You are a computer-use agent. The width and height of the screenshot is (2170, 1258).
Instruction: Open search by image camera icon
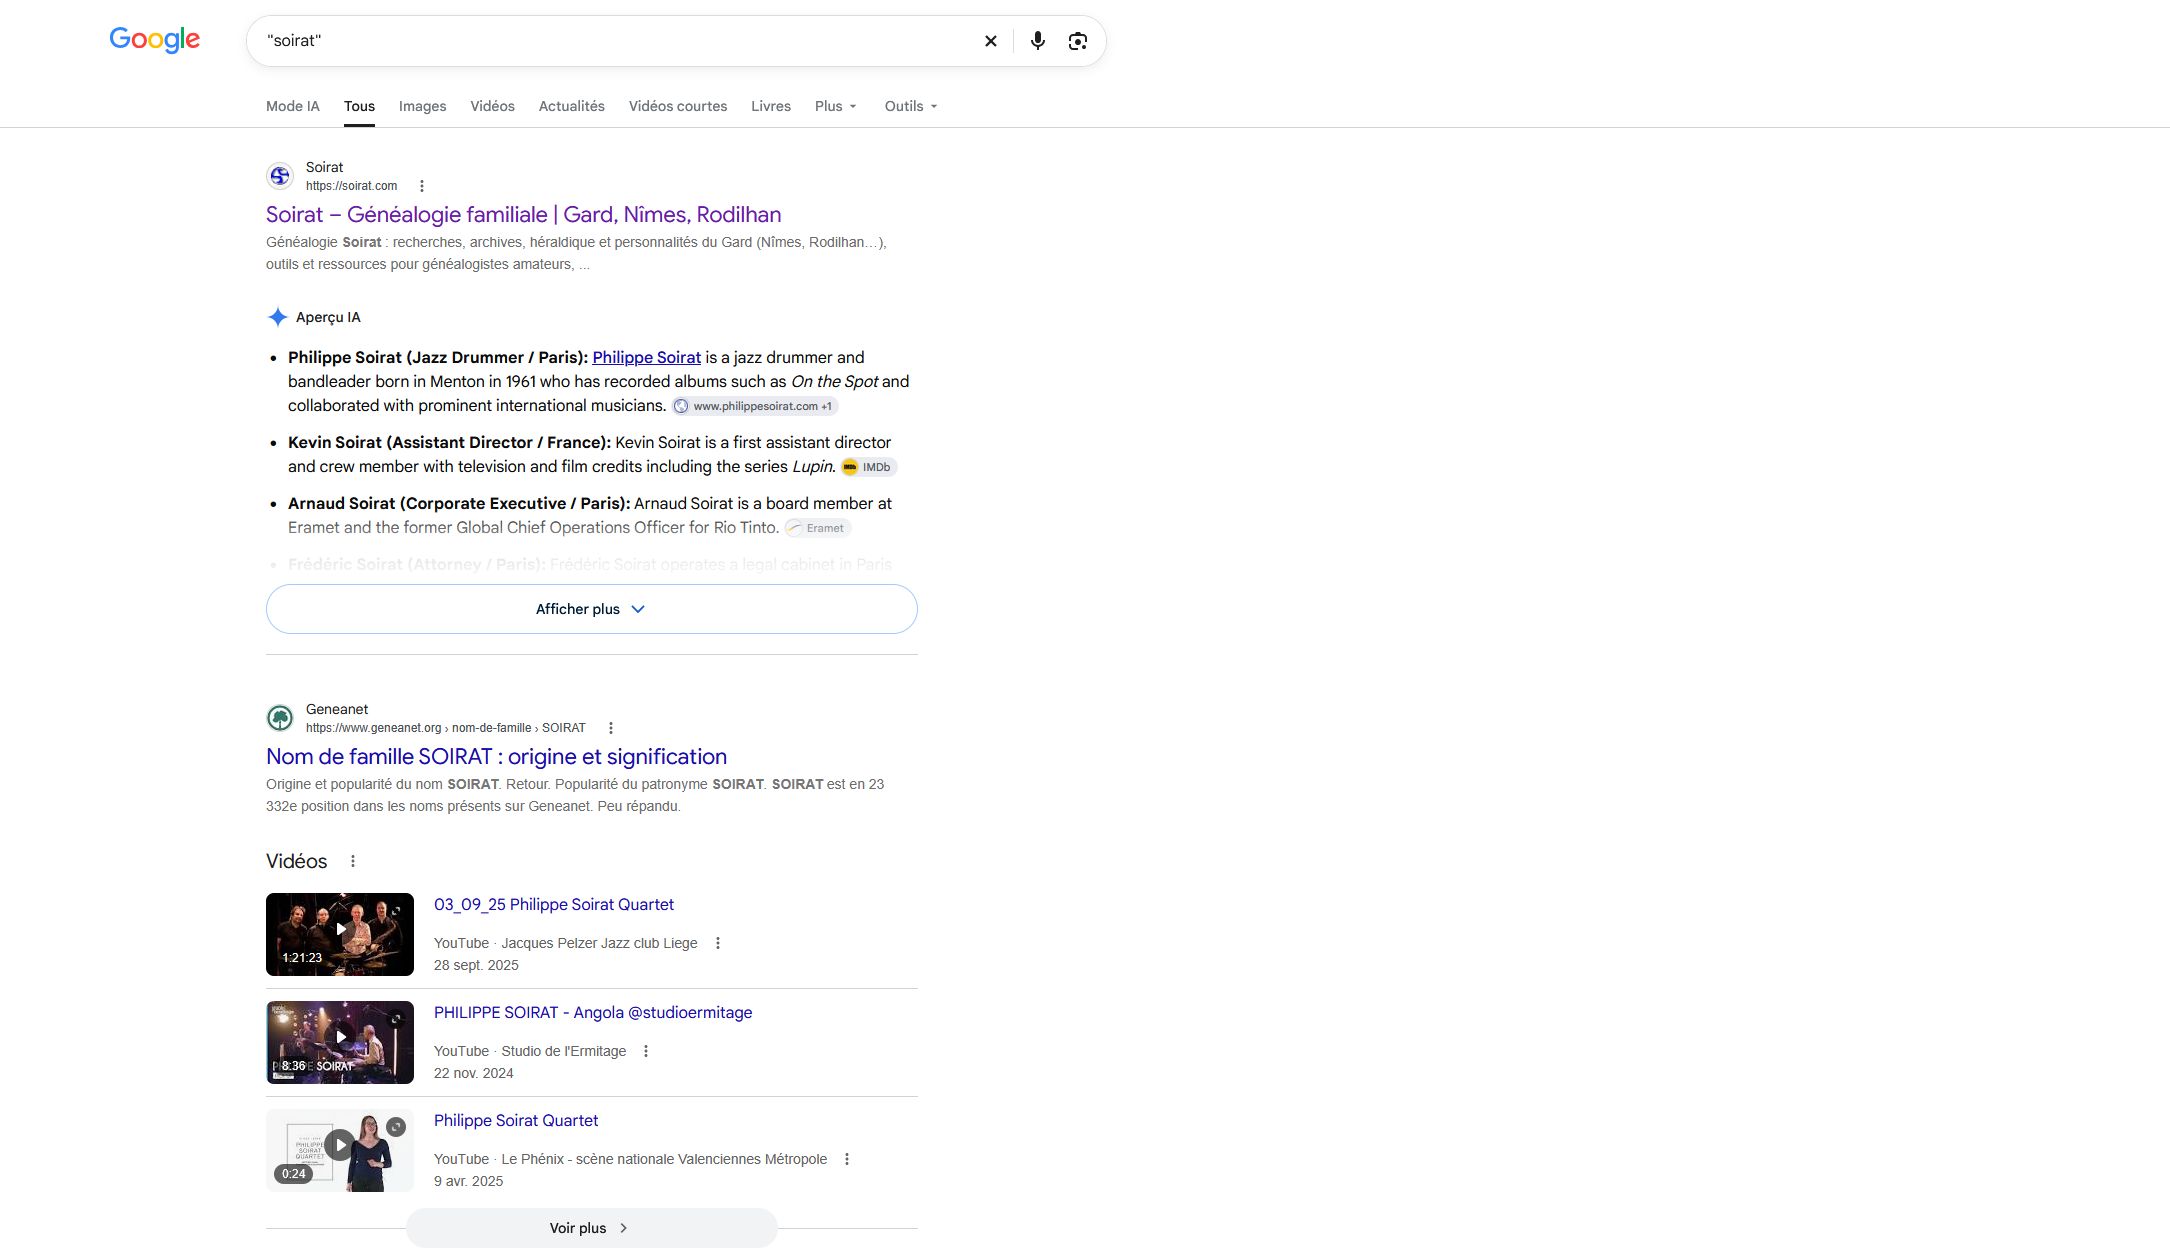1078,41
